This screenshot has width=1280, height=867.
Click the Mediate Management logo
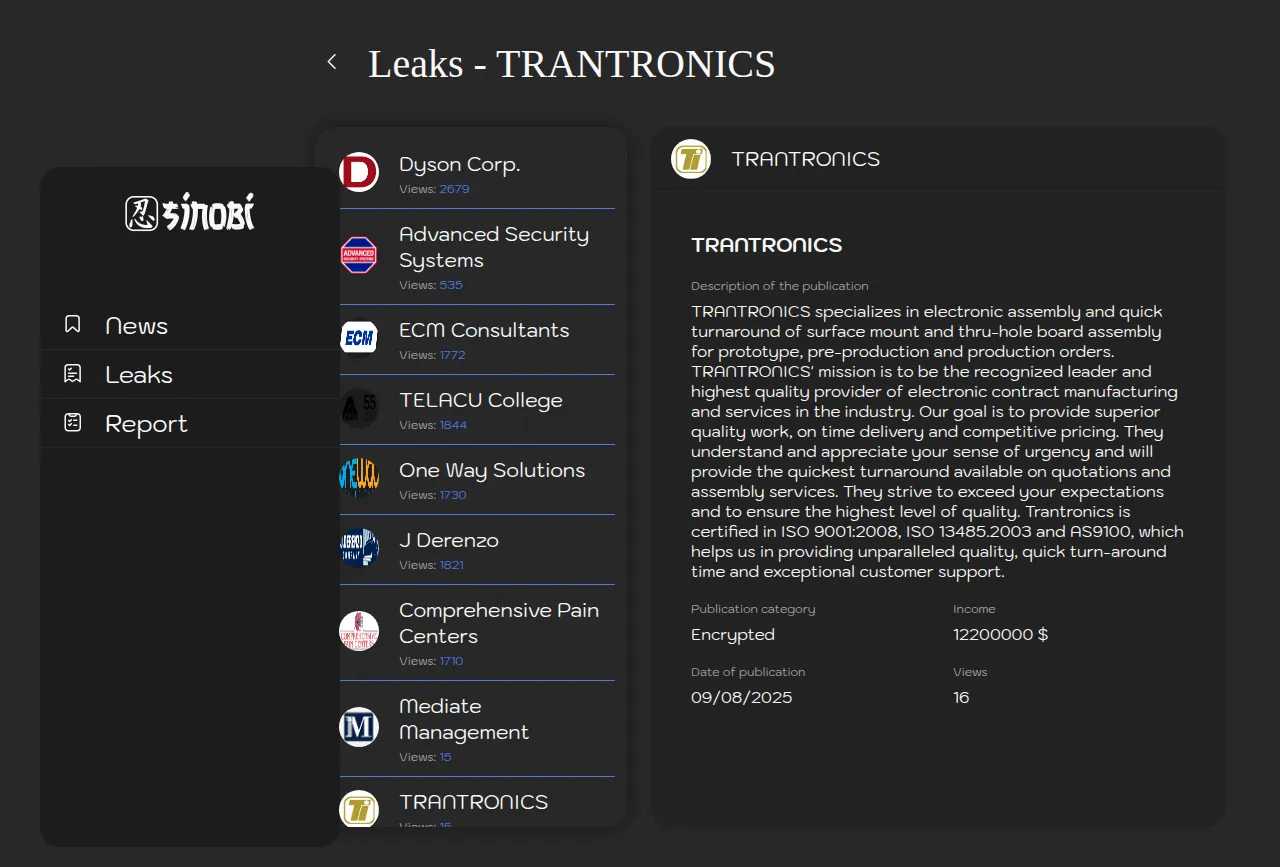tap(359, 727)
